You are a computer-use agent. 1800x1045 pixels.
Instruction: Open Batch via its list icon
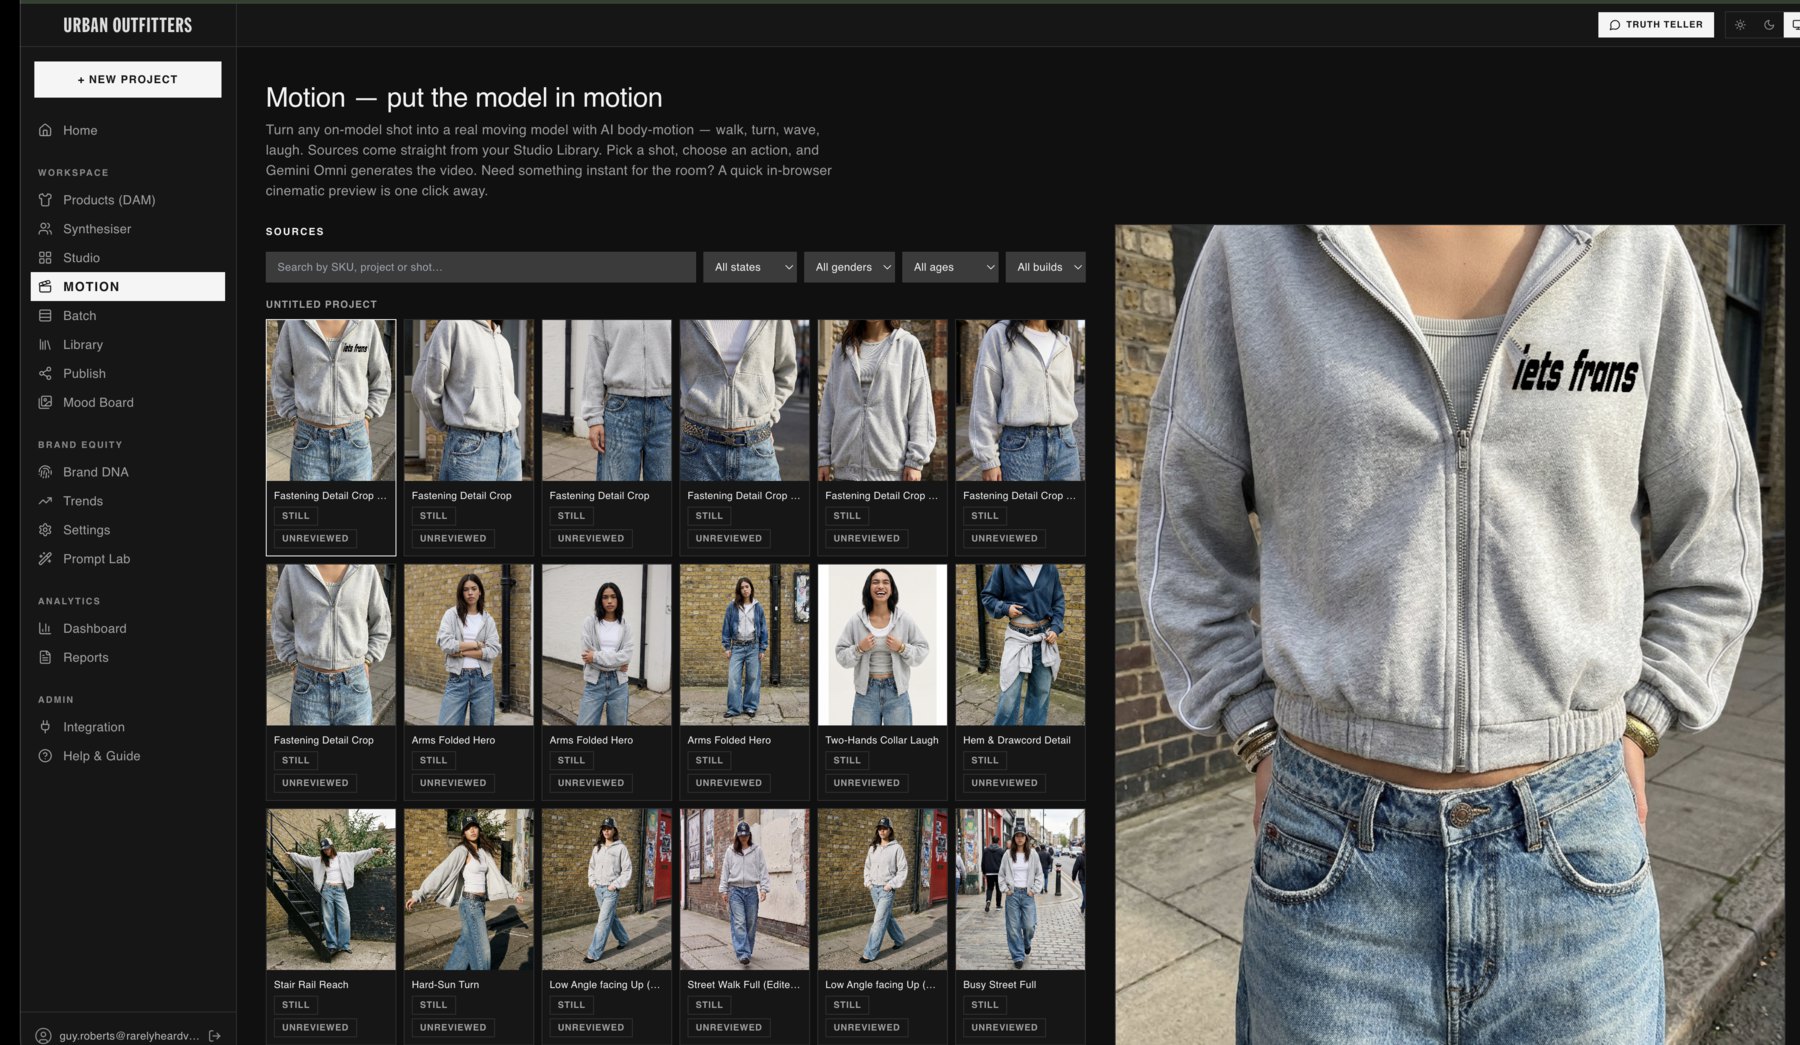tap(45, 316)
